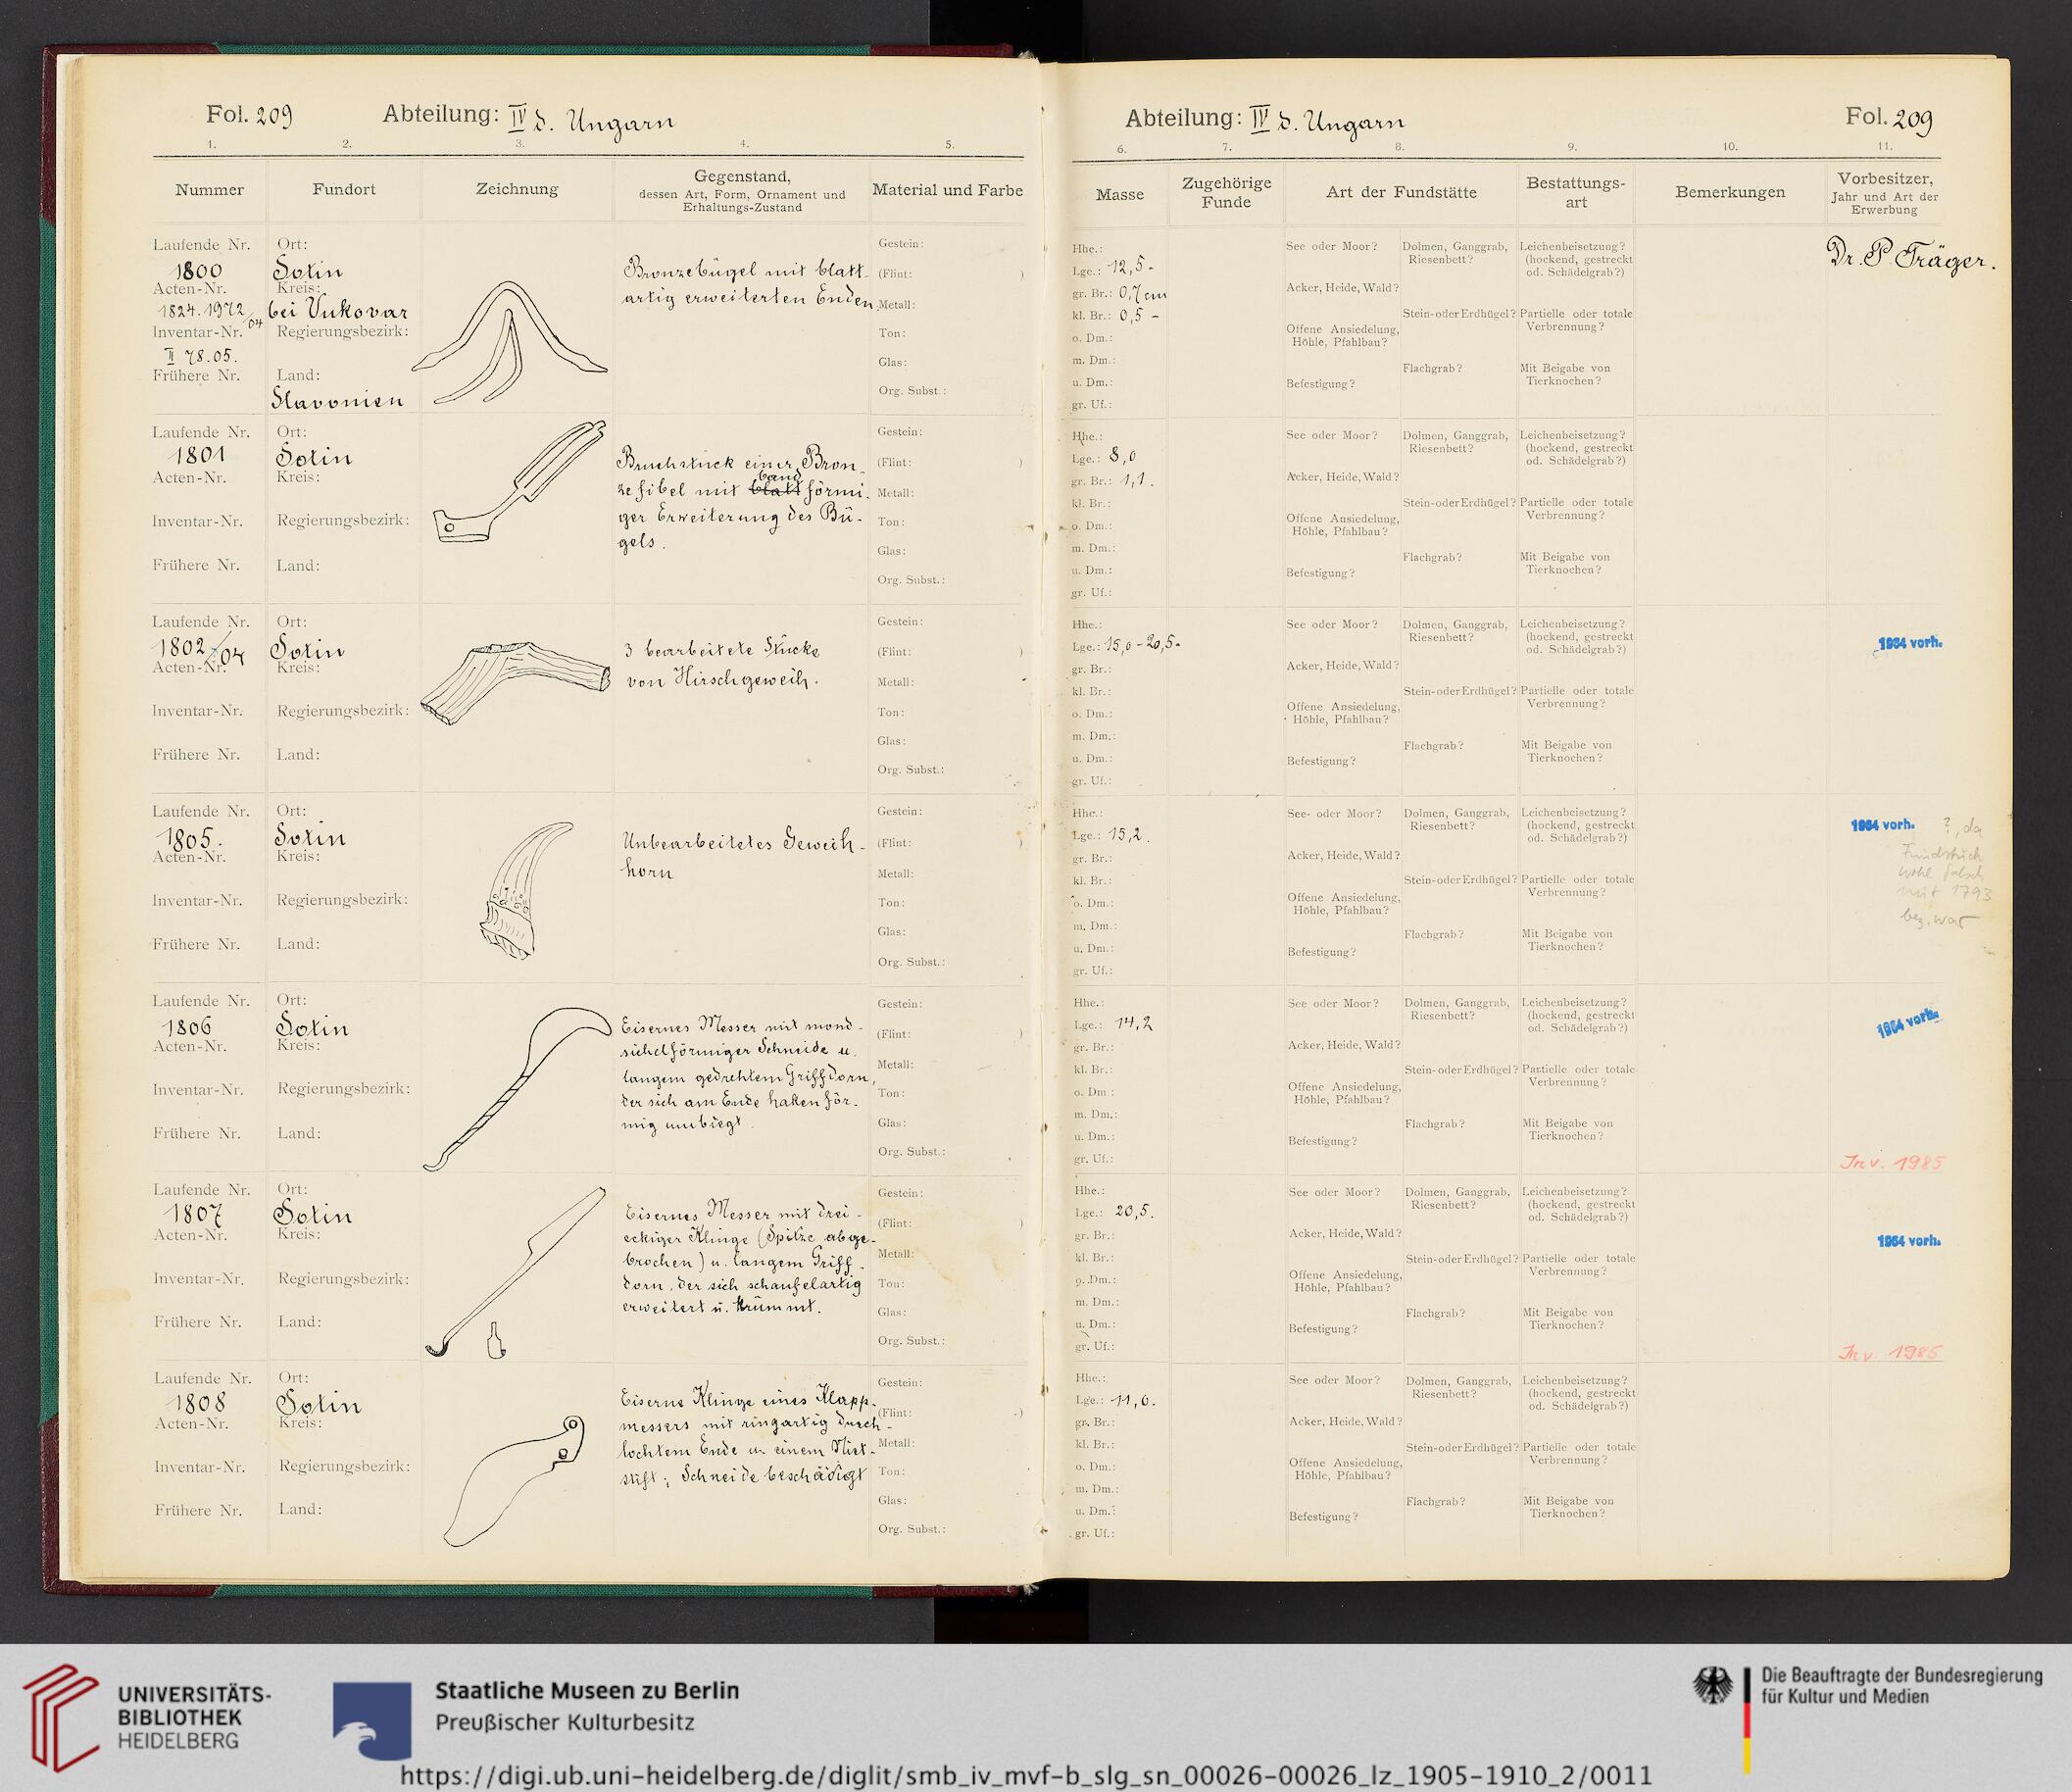Click red 'Inv. 1985' note in row 1806
The height and width of the screenshot is (1792, 2072).
pyautogui.click(x=1893, y=1163)
